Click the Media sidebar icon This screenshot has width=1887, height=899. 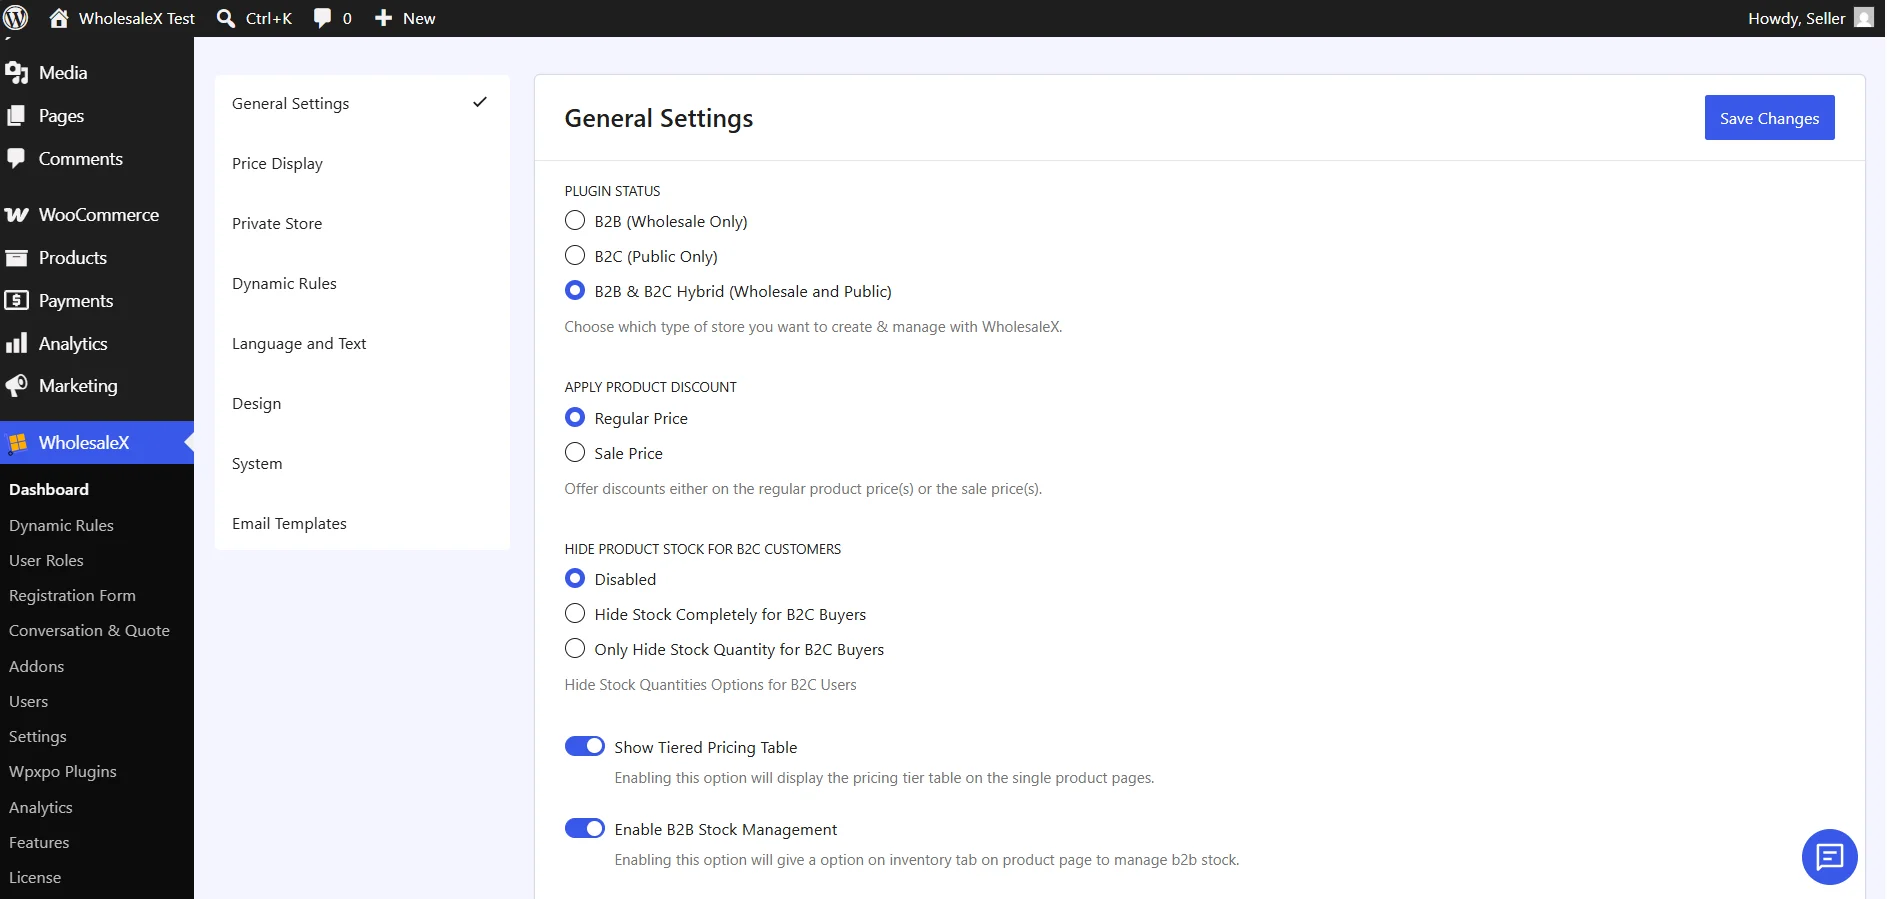[x=16, y=73]
